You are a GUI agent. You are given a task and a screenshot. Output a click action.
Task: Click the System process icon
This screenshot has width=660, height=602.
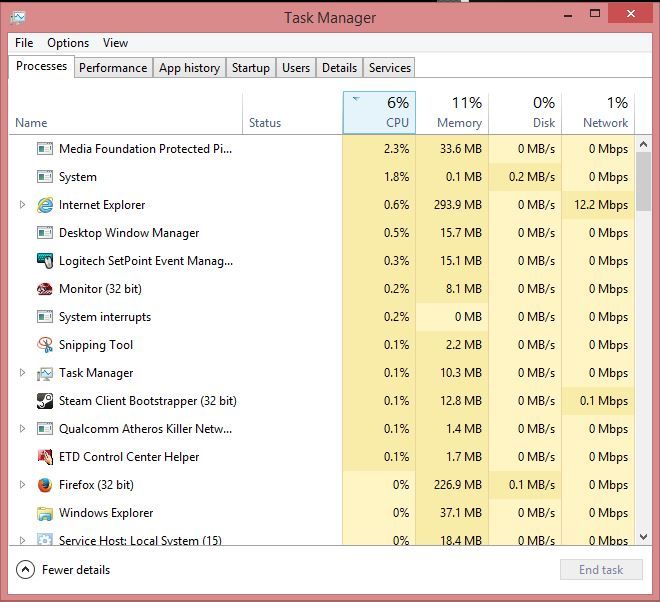45,177
